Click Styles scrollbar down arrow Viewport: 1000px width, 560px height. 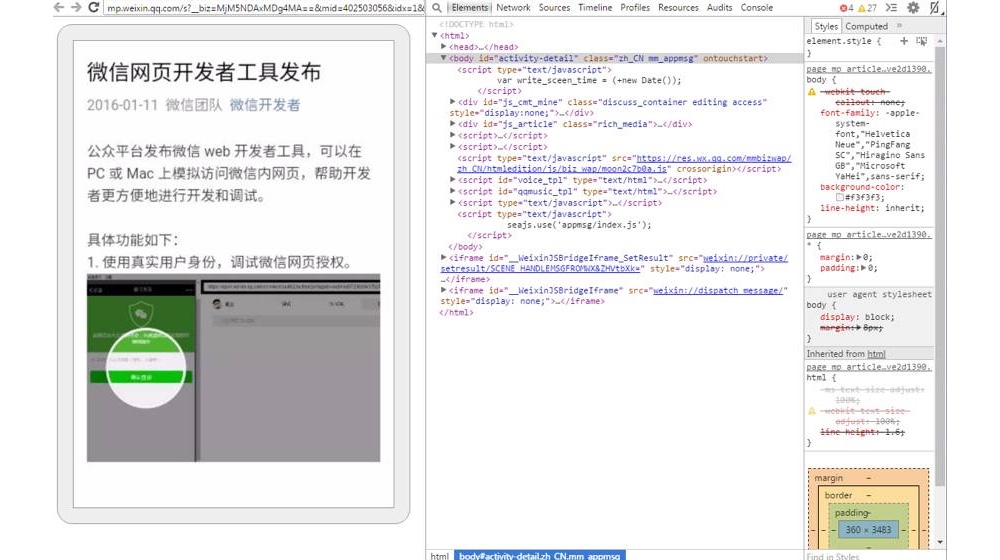tap(940, 543)
